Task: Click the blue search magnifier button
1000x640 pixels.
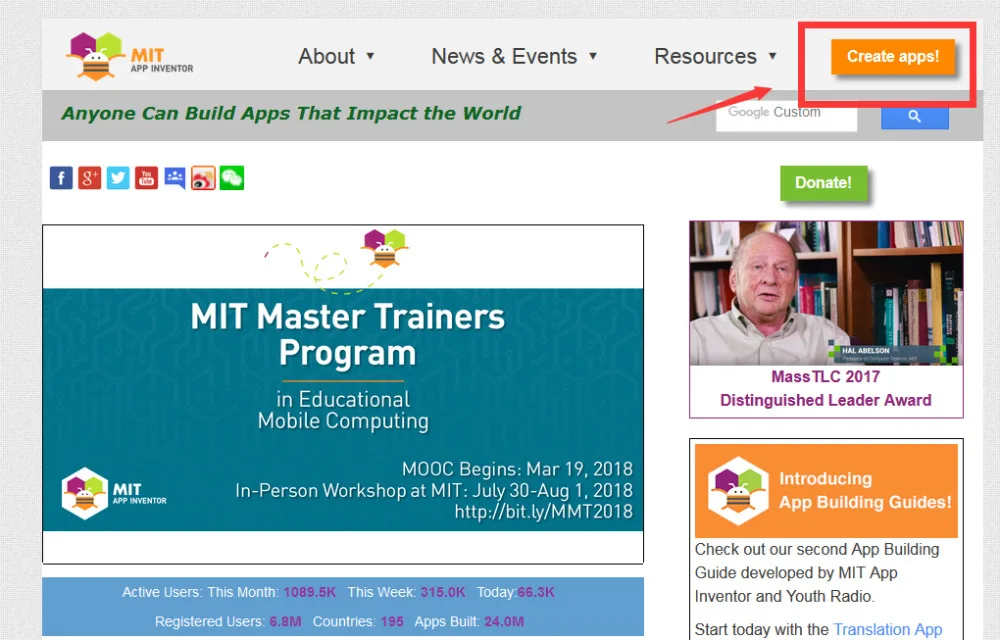Action: (x=915, y=117)
